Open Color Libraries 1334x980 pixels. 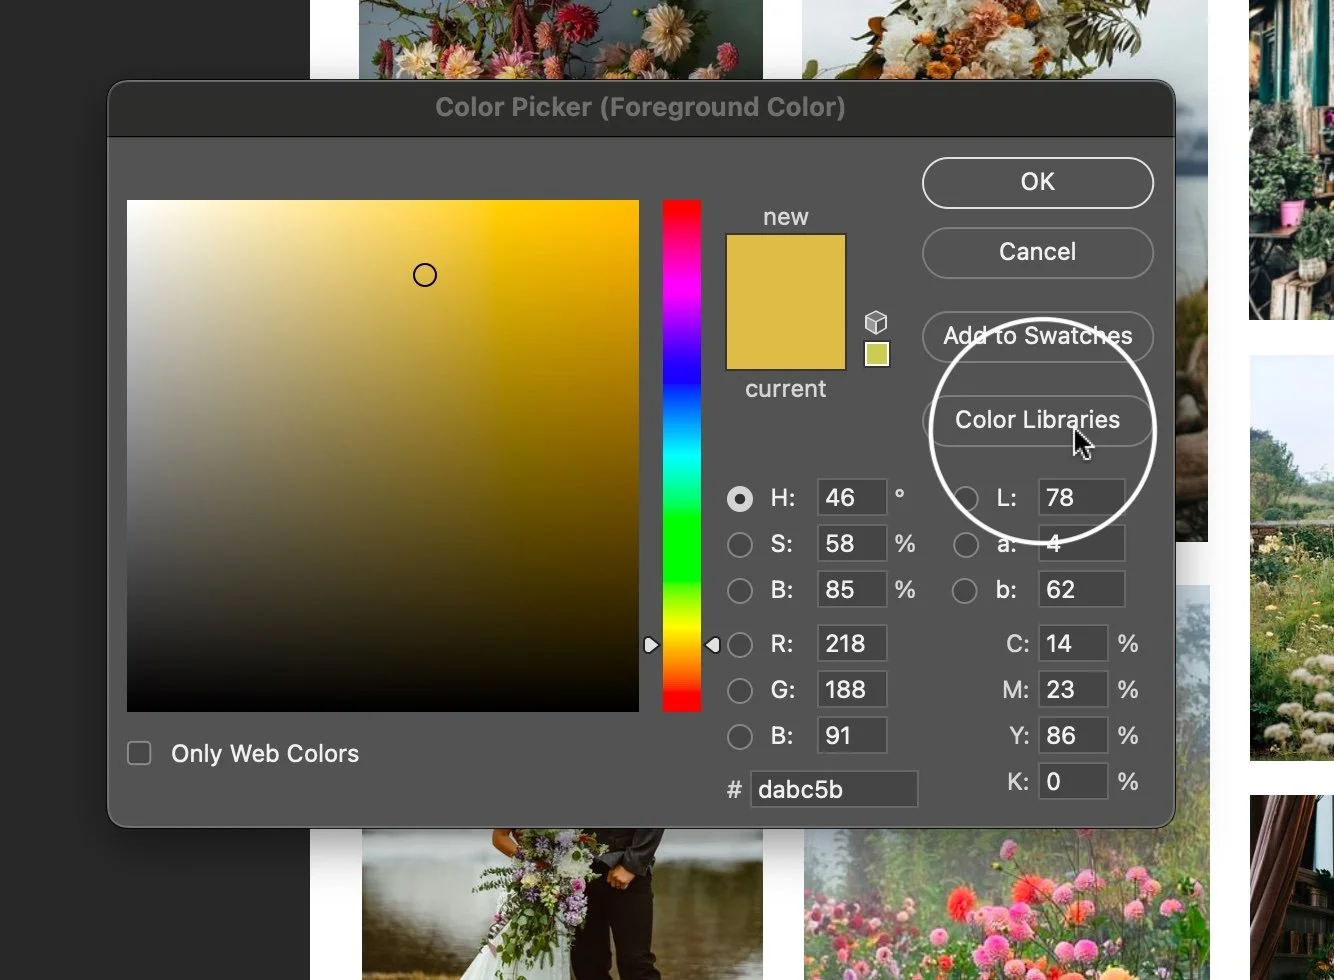[1038, 420]
